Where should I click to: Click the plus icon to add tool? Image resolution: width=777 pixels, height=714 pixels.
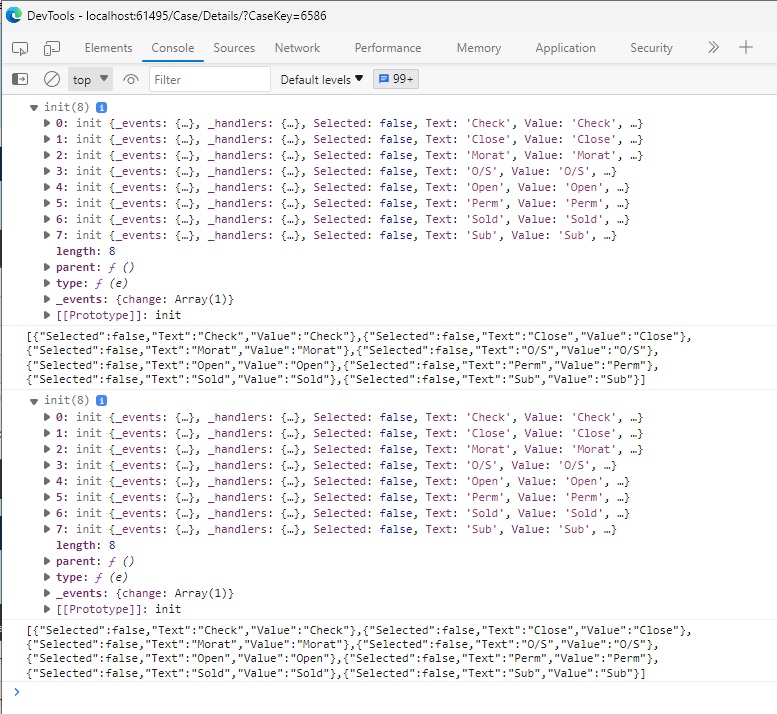[x=746, y=47]
